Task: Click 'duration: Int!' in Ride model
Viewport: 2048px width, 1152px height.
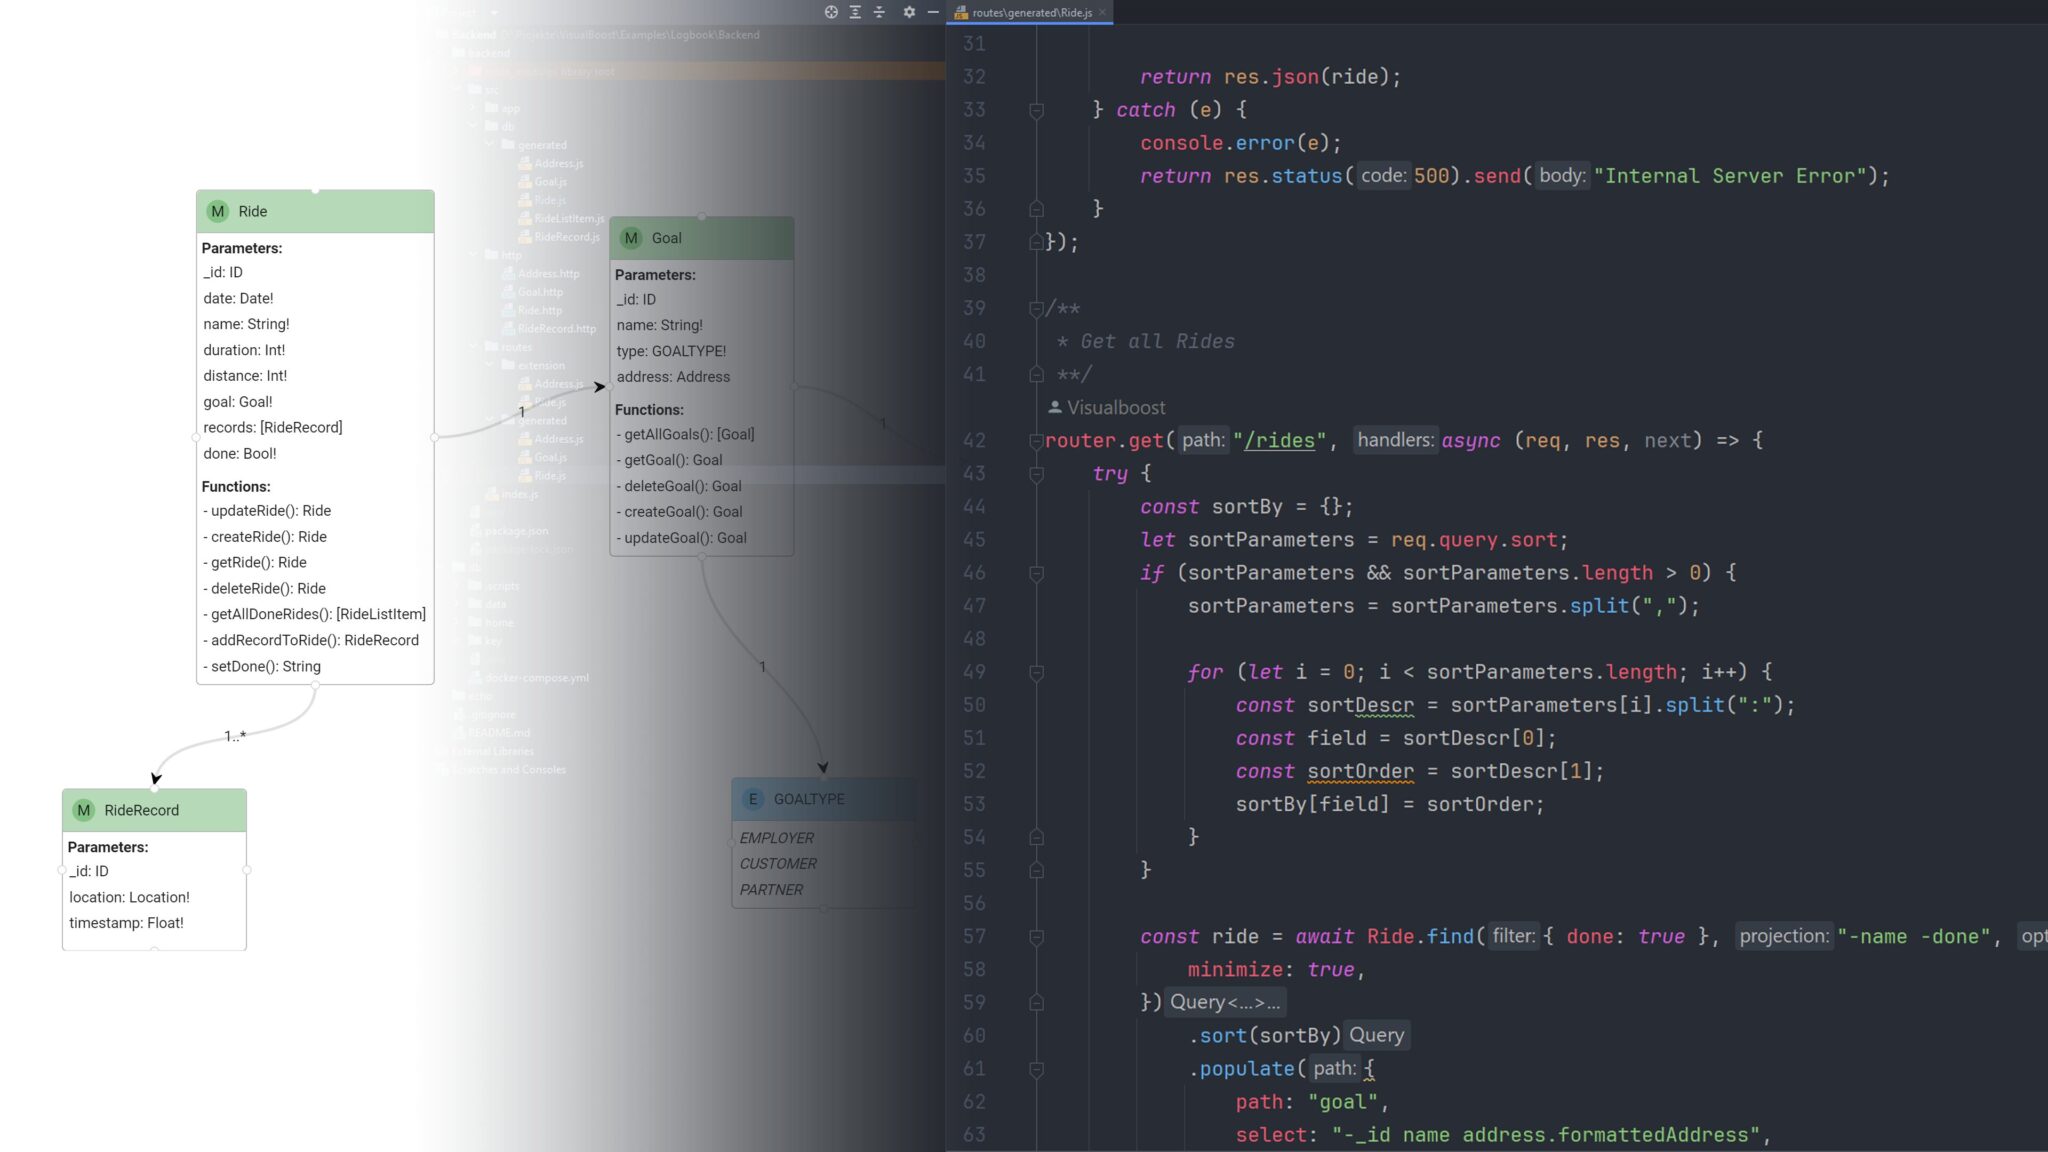Action: (x=244, y=350)
